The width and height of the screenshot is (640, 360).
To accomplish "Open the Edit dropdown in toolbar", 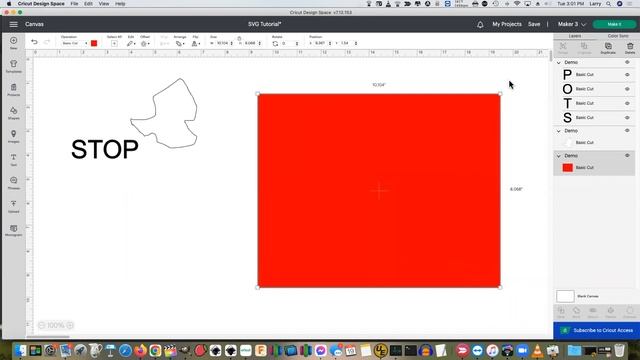I will point(131,43).
